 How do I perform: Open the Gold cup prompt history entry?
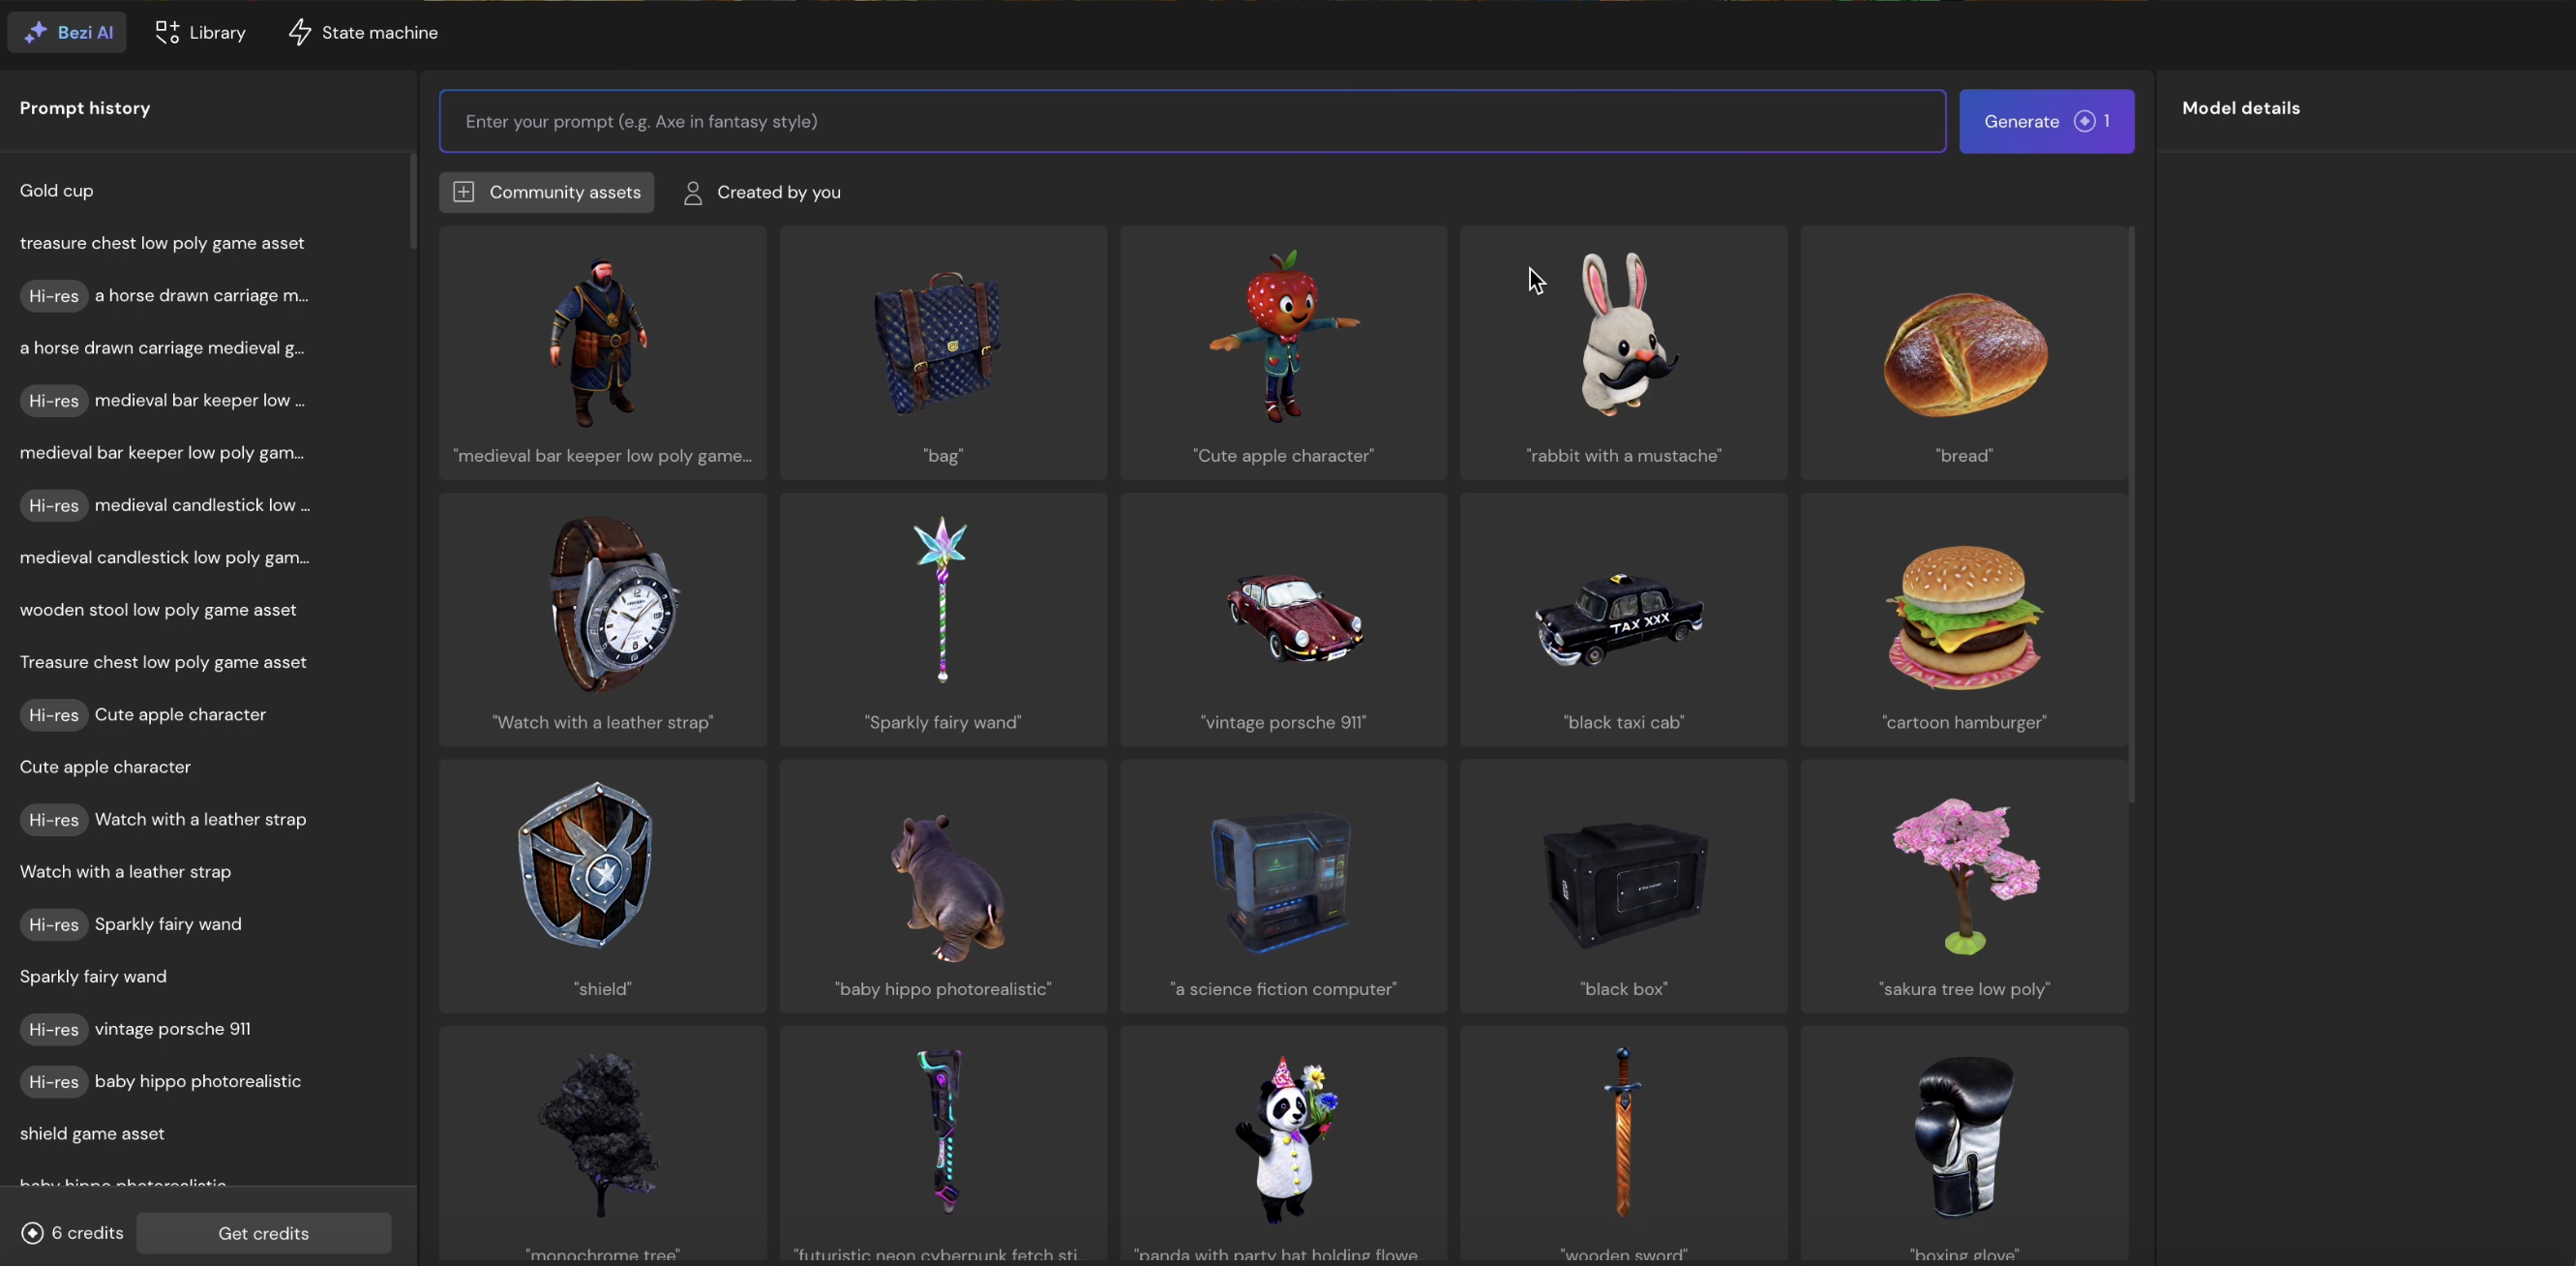click(57, 190)
